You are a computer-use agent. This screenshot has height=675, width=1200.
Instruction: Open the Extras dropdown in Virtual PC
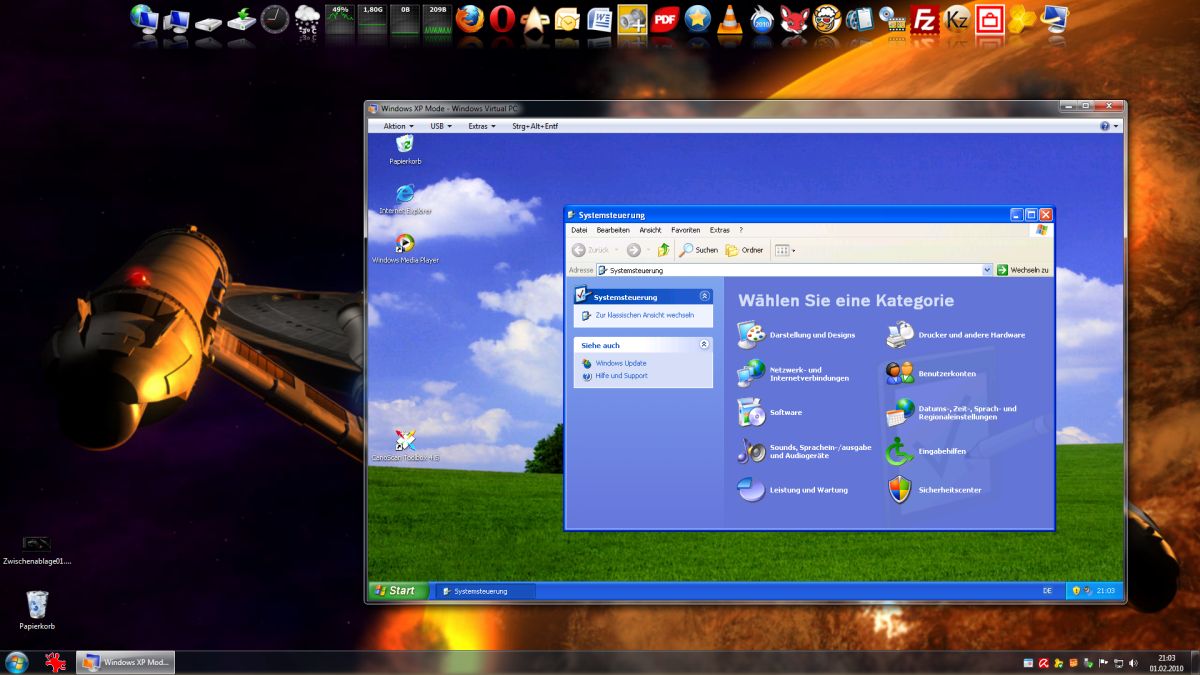[x=482, y=126]
